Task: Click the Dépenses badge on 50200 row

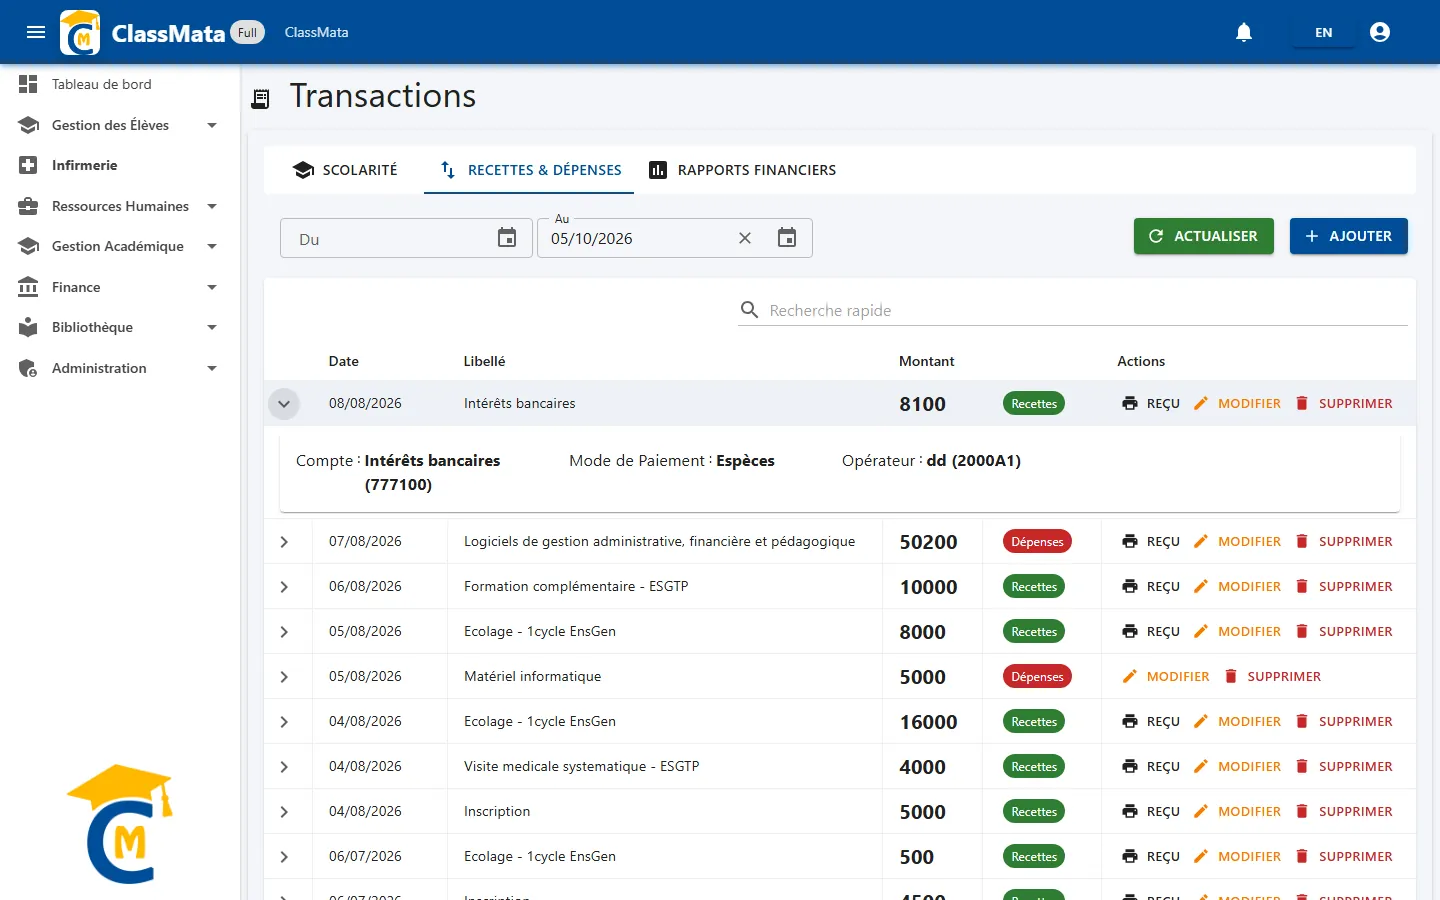Action: pyautogui.click(x=1037, y=541)
